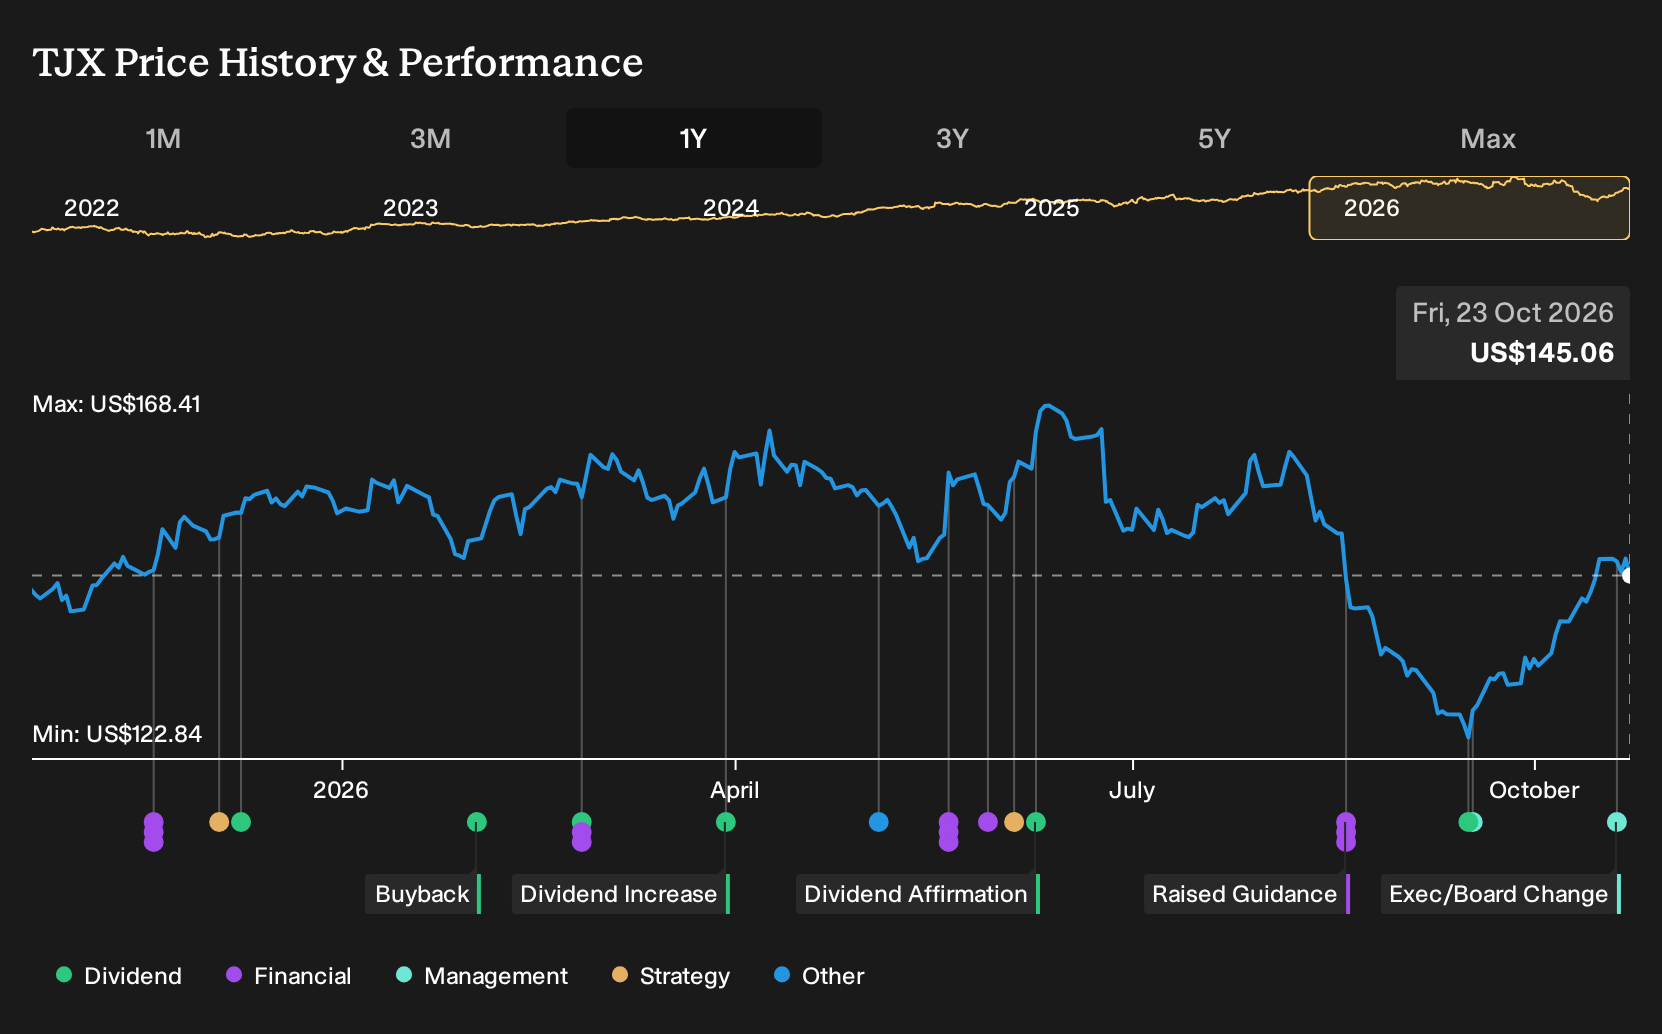Click the white current price point on chart

pyautogui.click(x=1628, y=575)
